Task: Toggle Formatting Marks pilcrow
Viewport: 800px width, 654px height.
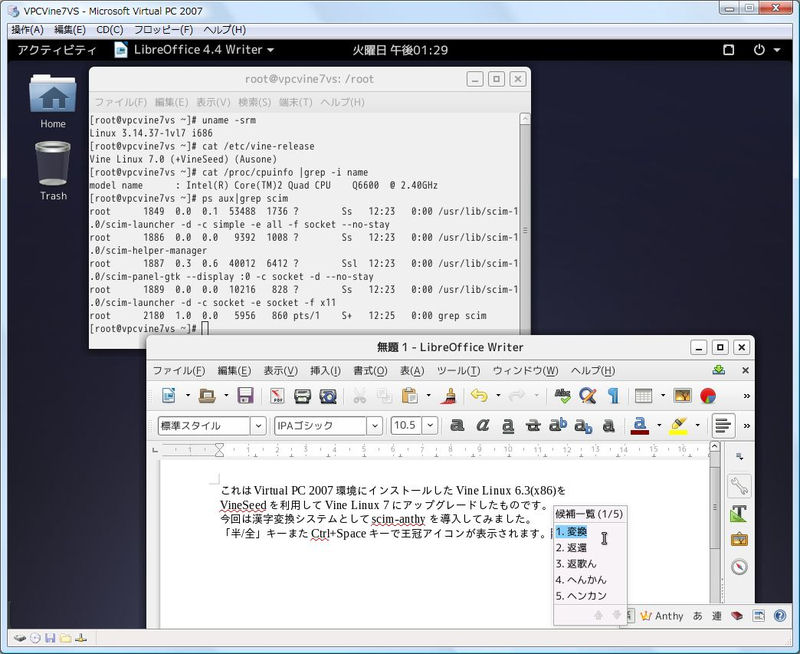Action: click(613, 395)
